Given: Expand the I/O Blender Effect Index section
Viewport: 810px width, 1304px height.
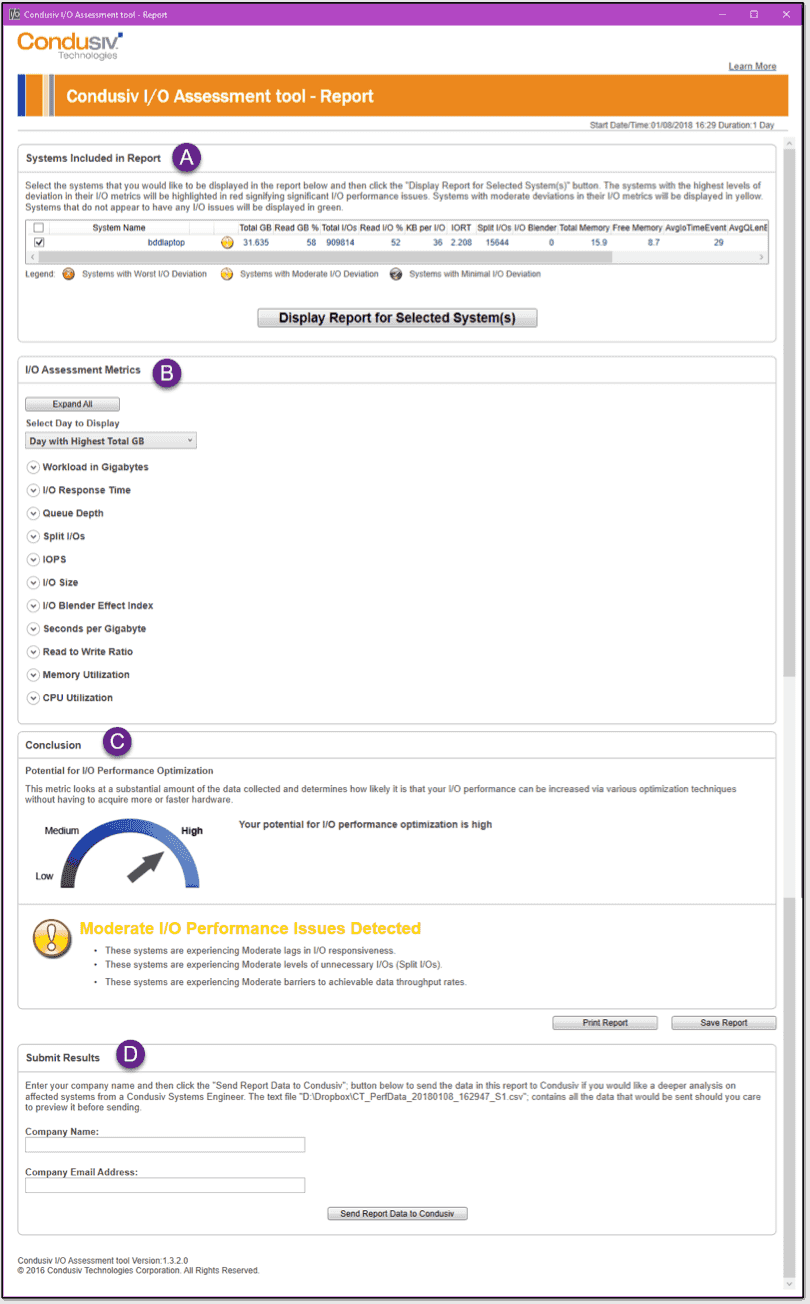Looking at the screenshot, I should (33, 605).
